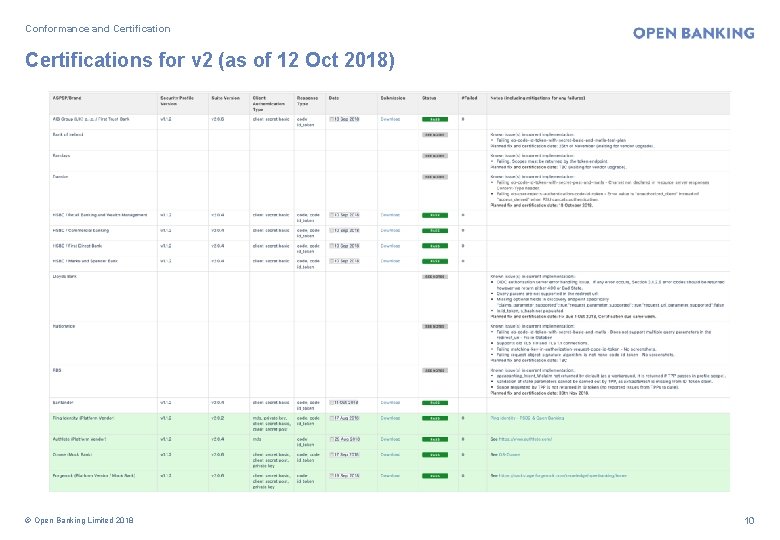
Task: Open the Ping Identity notes link
Action: pyautogui.click(x=527, y=418)
